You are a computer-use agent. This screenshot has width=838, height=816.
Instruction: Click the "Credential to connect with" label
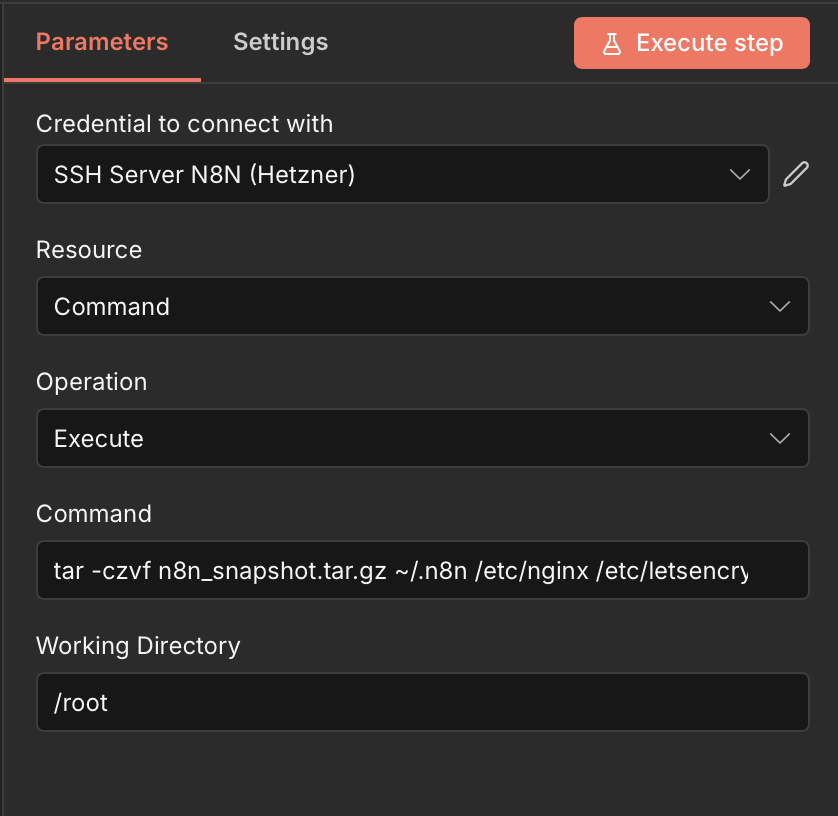click(x=184, y=124)
